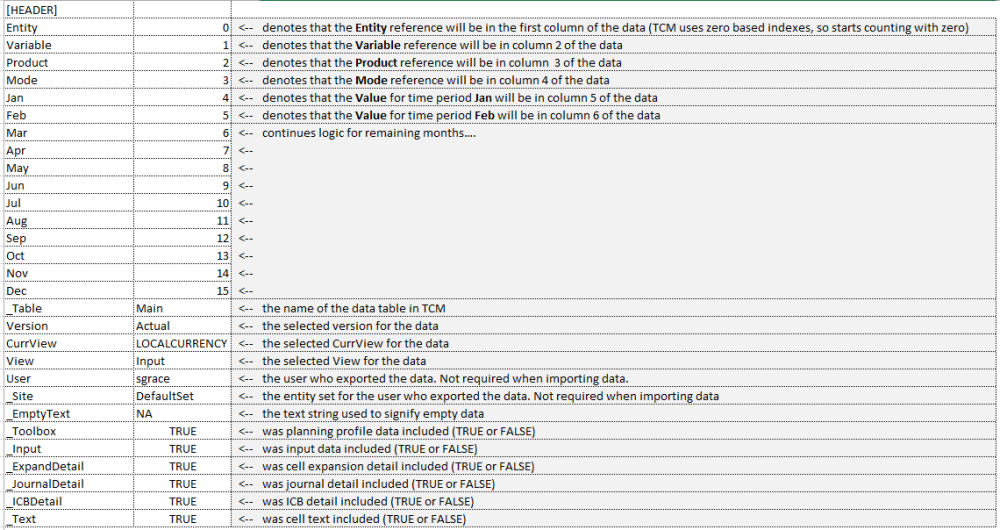Select the Jan row label
1000x530 pixels.
(68, 98)
